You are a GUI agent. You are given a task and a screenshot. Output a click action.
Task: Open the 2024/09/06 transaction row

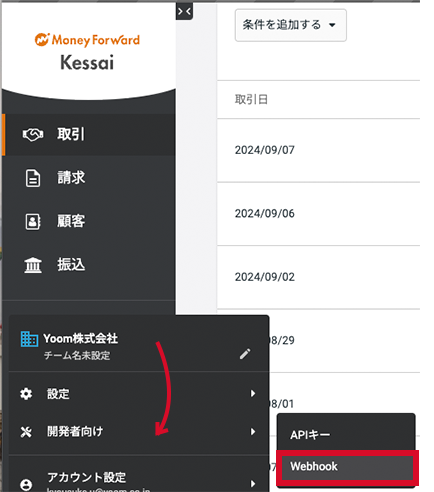318,214
